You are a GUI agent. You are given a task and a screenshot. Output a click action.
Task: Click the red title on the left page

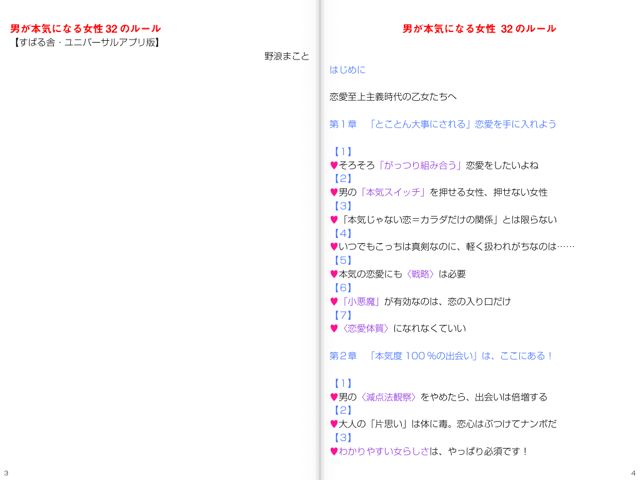pos(85,29)
